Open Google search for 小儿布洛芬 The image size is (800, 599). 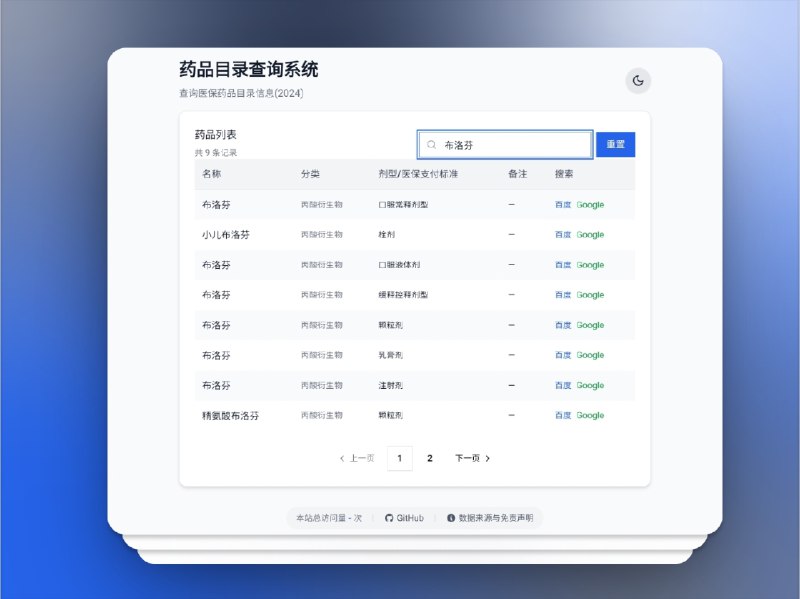coord(588,234)
